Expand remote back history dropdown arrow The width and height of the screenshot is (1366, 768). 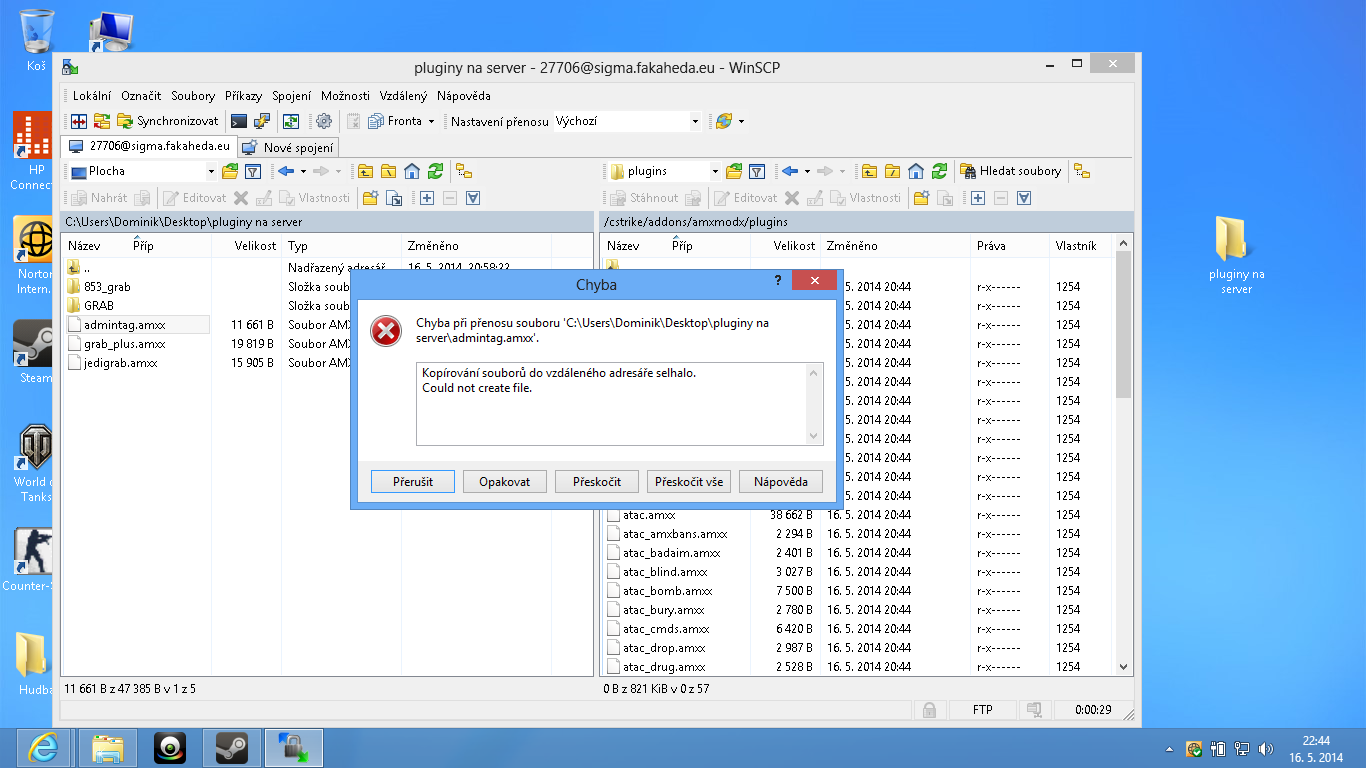(x=805, y=171)
